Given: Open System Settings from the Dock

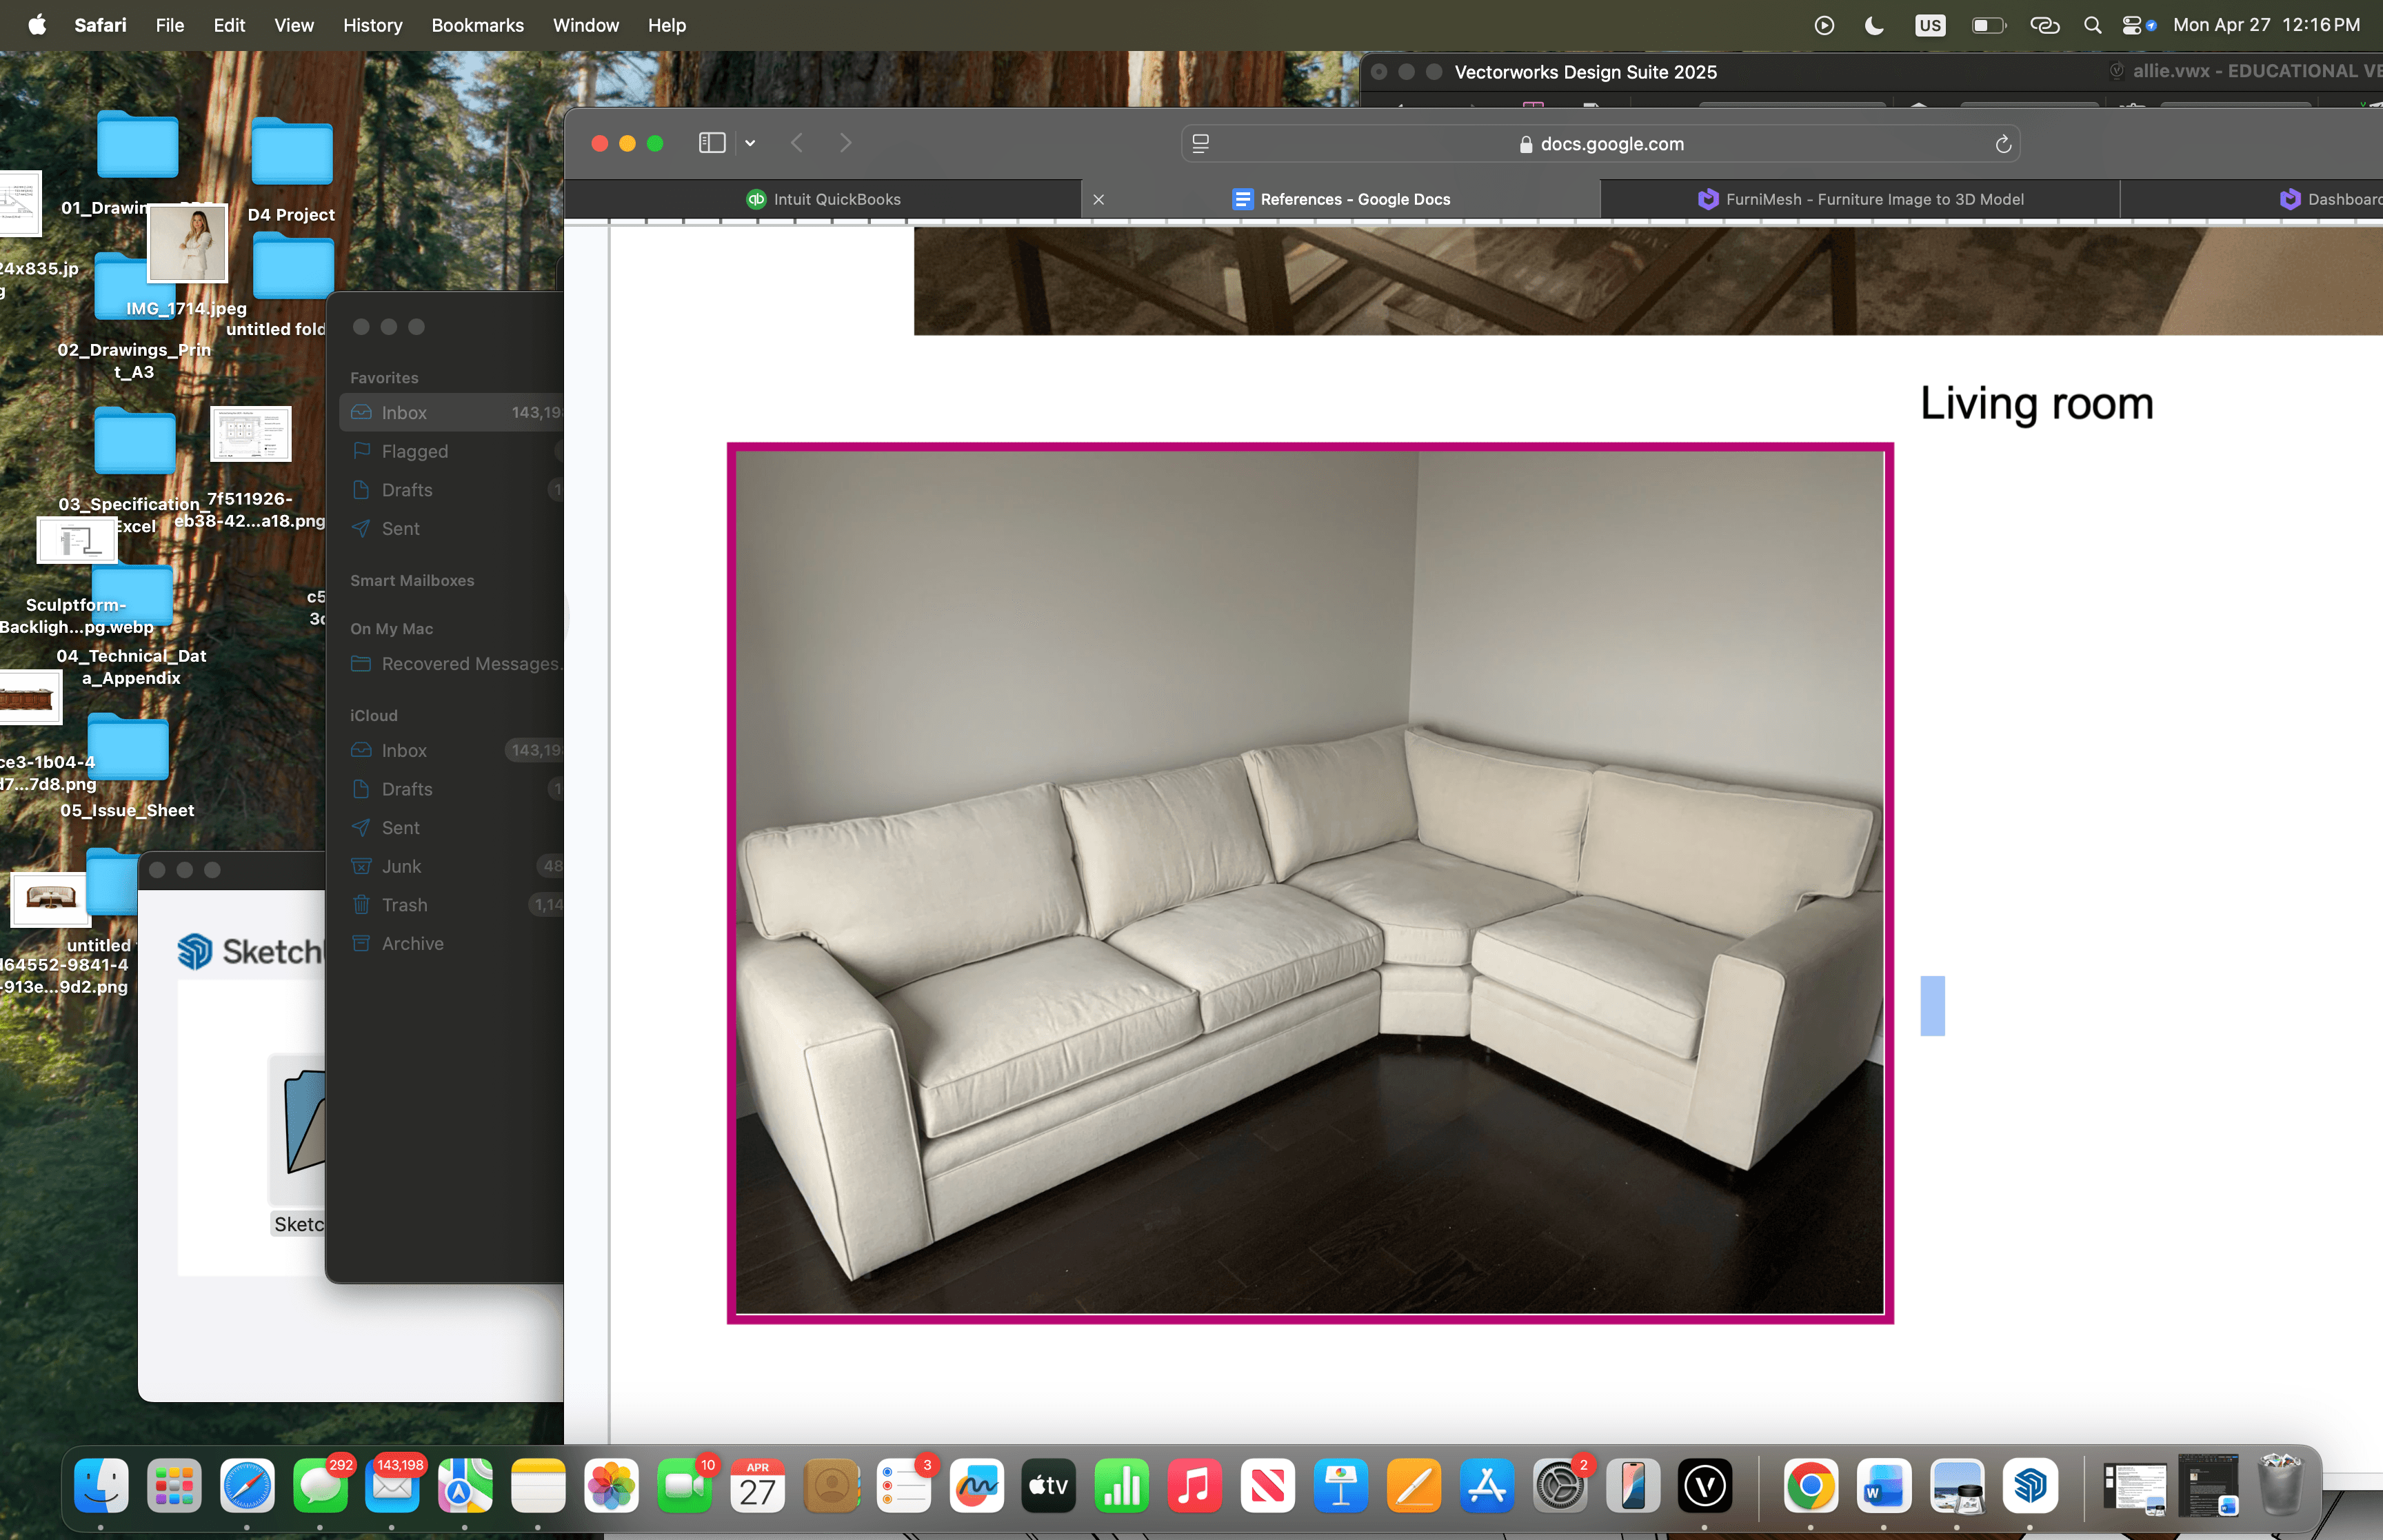Looking at the screenshot, I should pos(1560,1485).
